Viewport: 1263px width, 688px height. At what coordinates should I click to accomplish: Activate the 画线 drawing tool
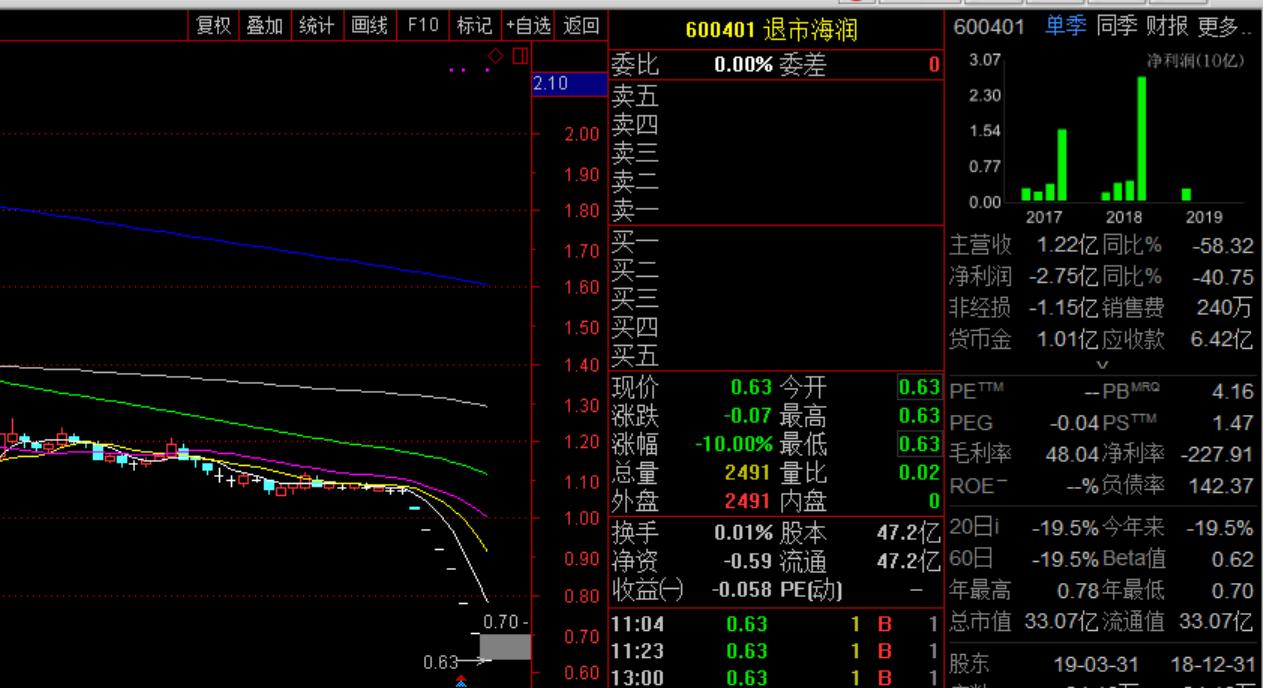tap(369, 26)
